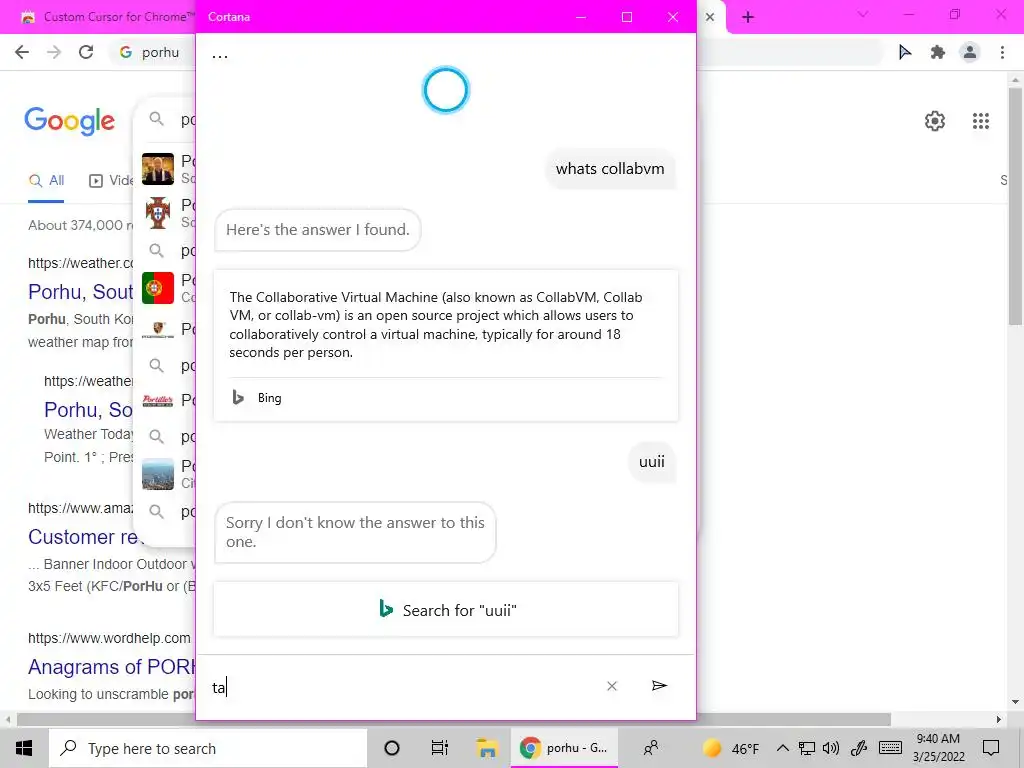Open a new Chrome tab
The width and height of the screenshot is (1024, 768).
(748, 17)
